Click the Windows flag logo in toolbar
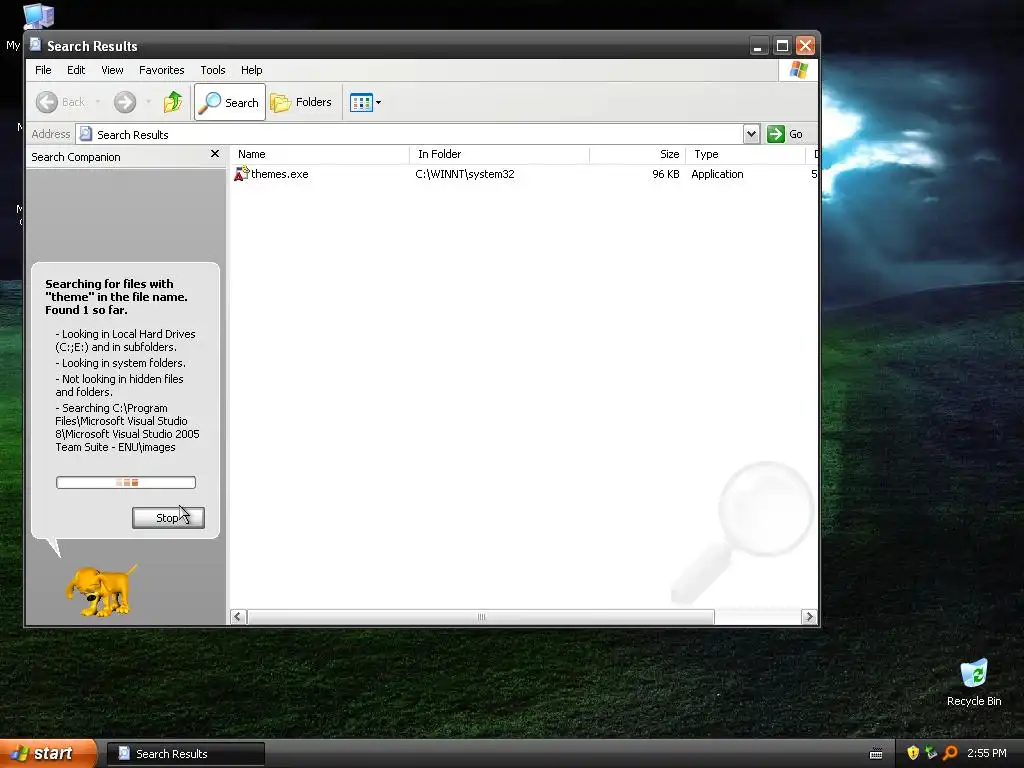Viewport: 1024px width, 768px height. click(798, 70)
